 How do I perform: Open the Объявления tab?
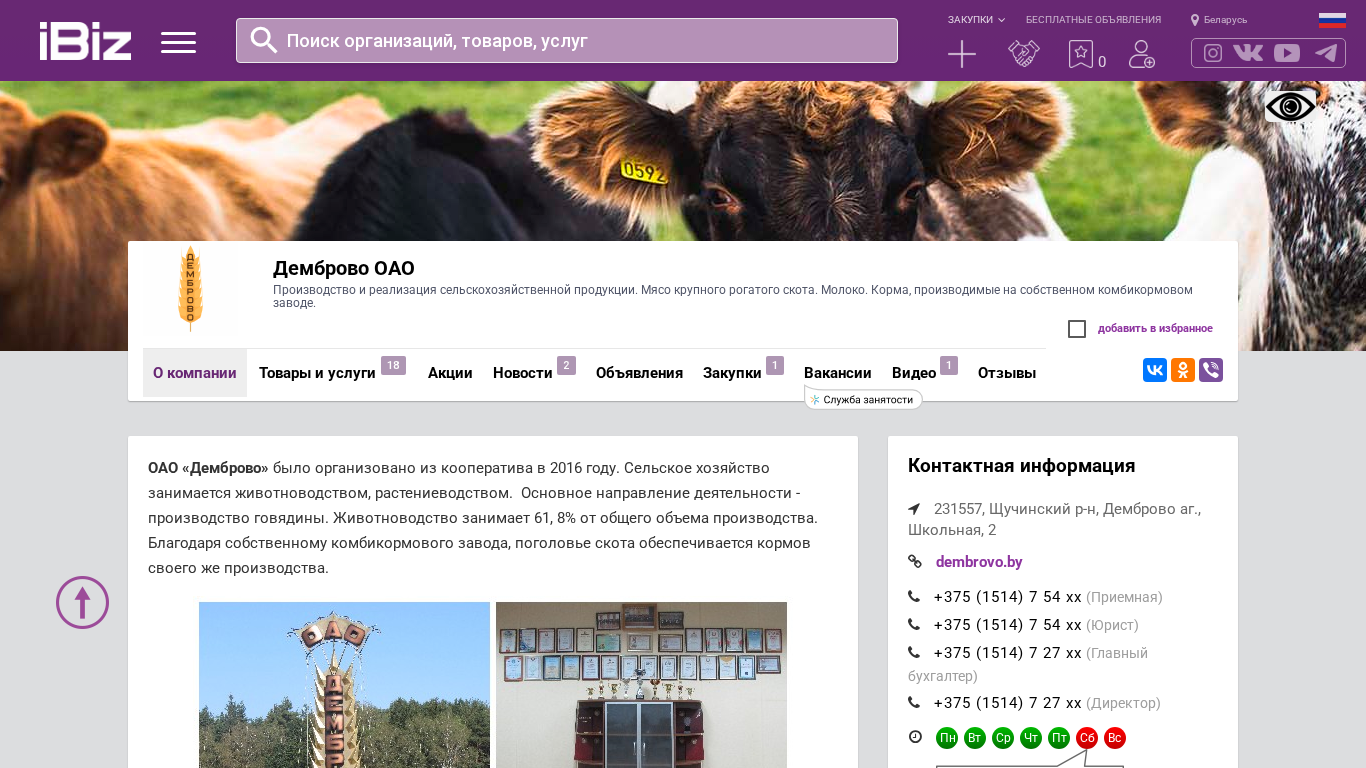point(639,373)
